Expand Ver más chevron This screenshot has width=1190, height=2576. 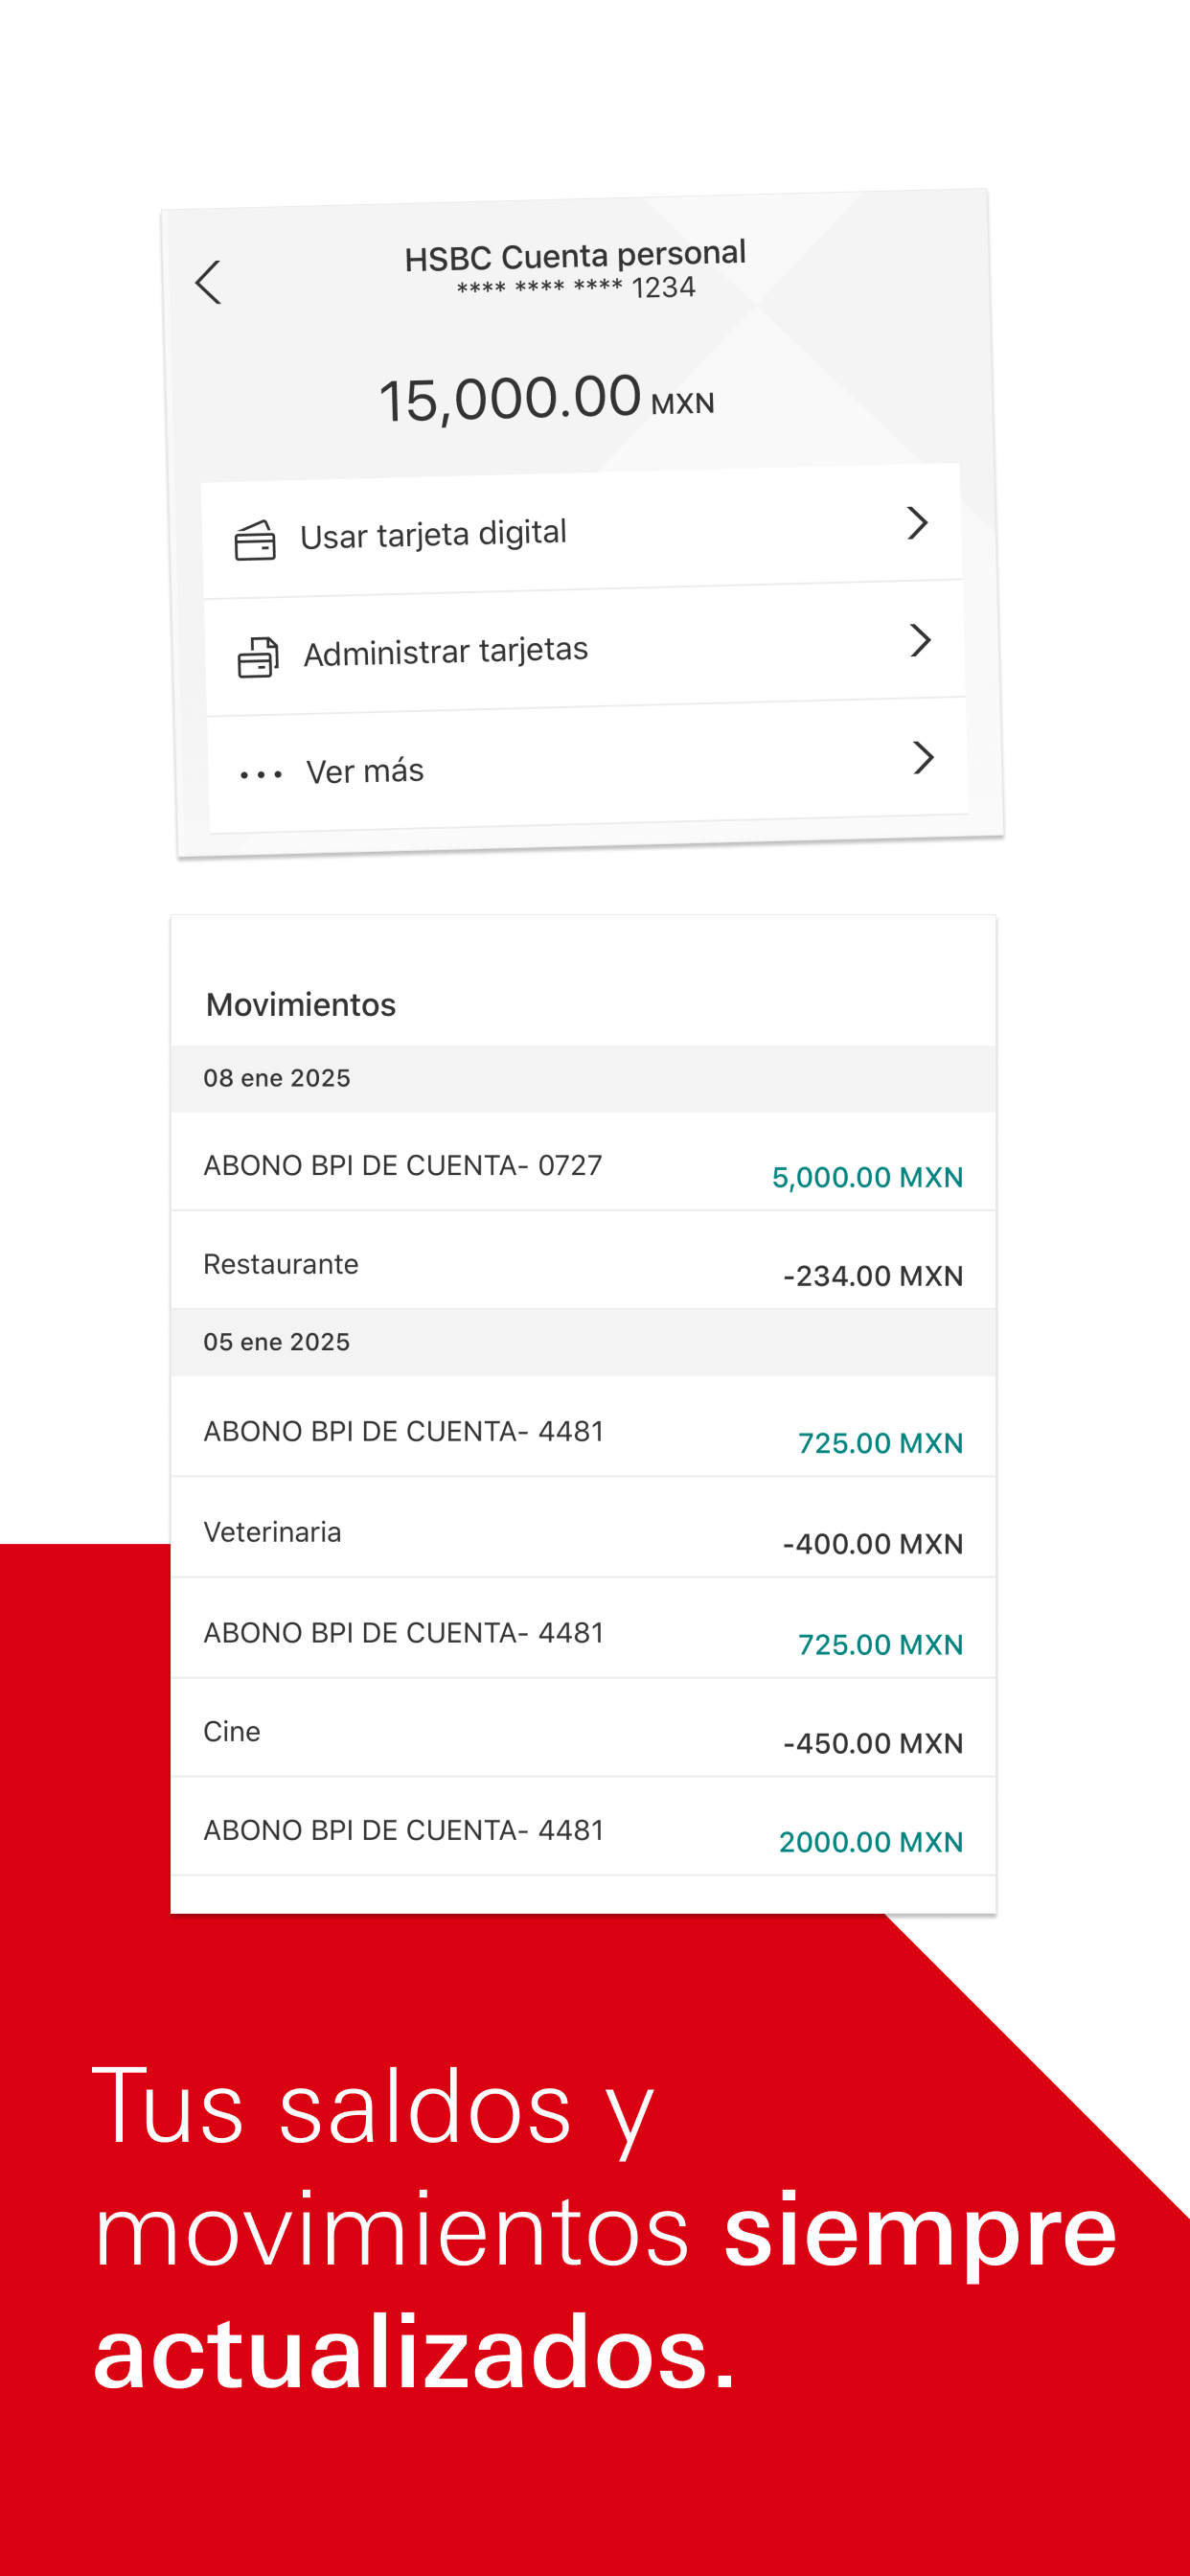(x=923, y=757)
